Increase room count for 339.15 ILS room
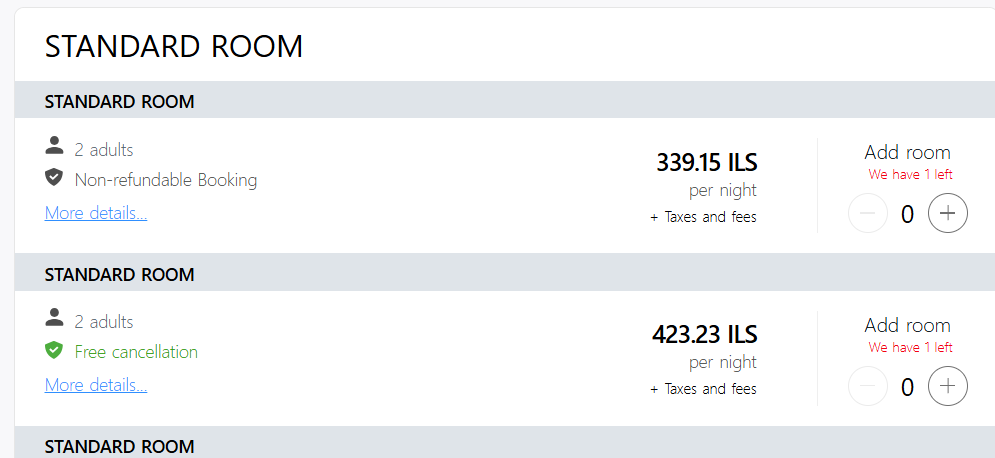 (x=947, y=213)
